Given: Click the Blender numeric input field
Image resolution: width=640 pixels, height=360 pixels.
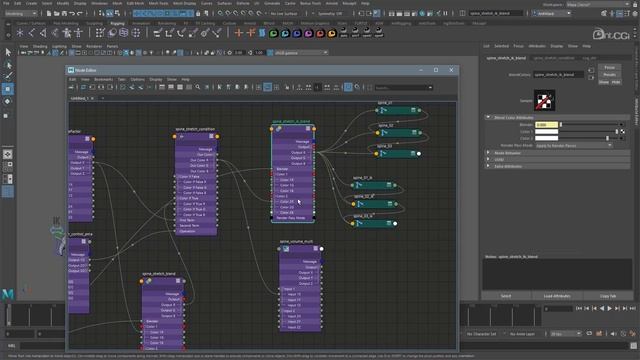Looking at the screenshot, I should [546, 124].
